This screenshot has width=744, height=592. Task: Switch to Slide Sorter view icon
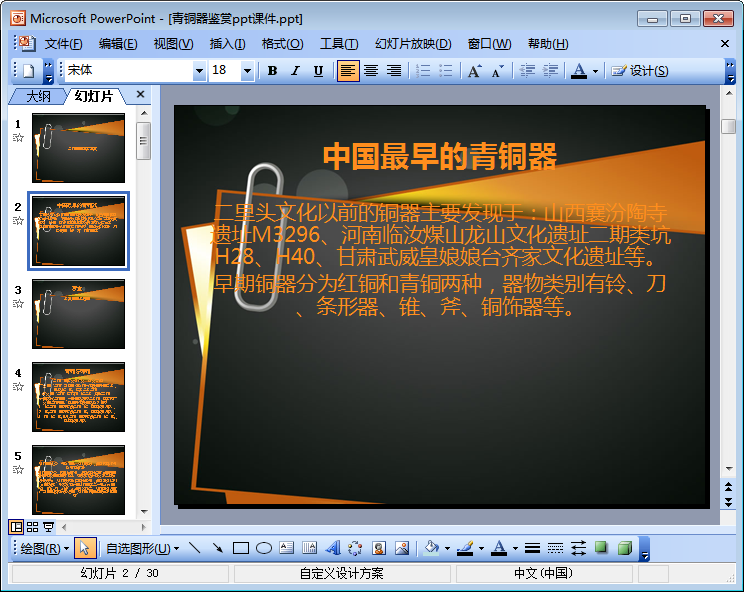(x=32, y=527)
